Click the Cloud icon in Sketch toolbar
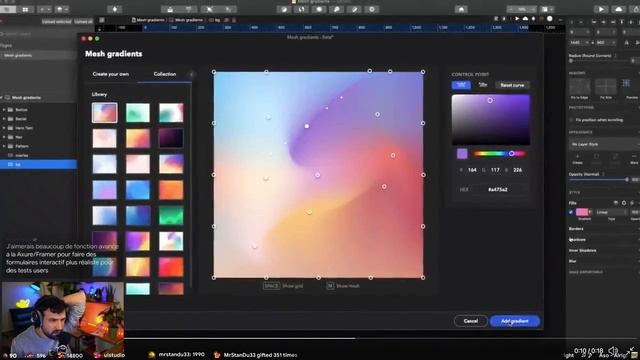This screenshot has height=360, width=640. [x=619, y=9]
